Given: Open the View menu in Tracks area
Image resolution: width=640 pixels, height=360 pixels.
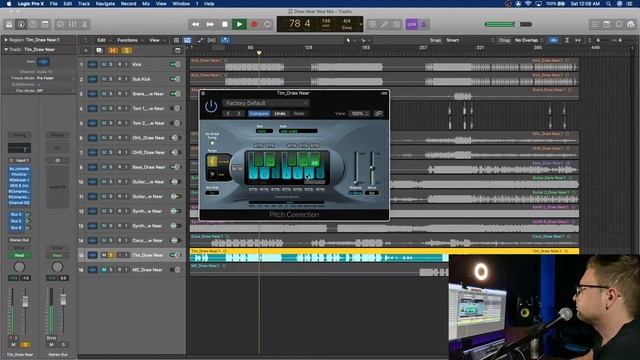Looking at the screenshot, I should tap(156, 40).
